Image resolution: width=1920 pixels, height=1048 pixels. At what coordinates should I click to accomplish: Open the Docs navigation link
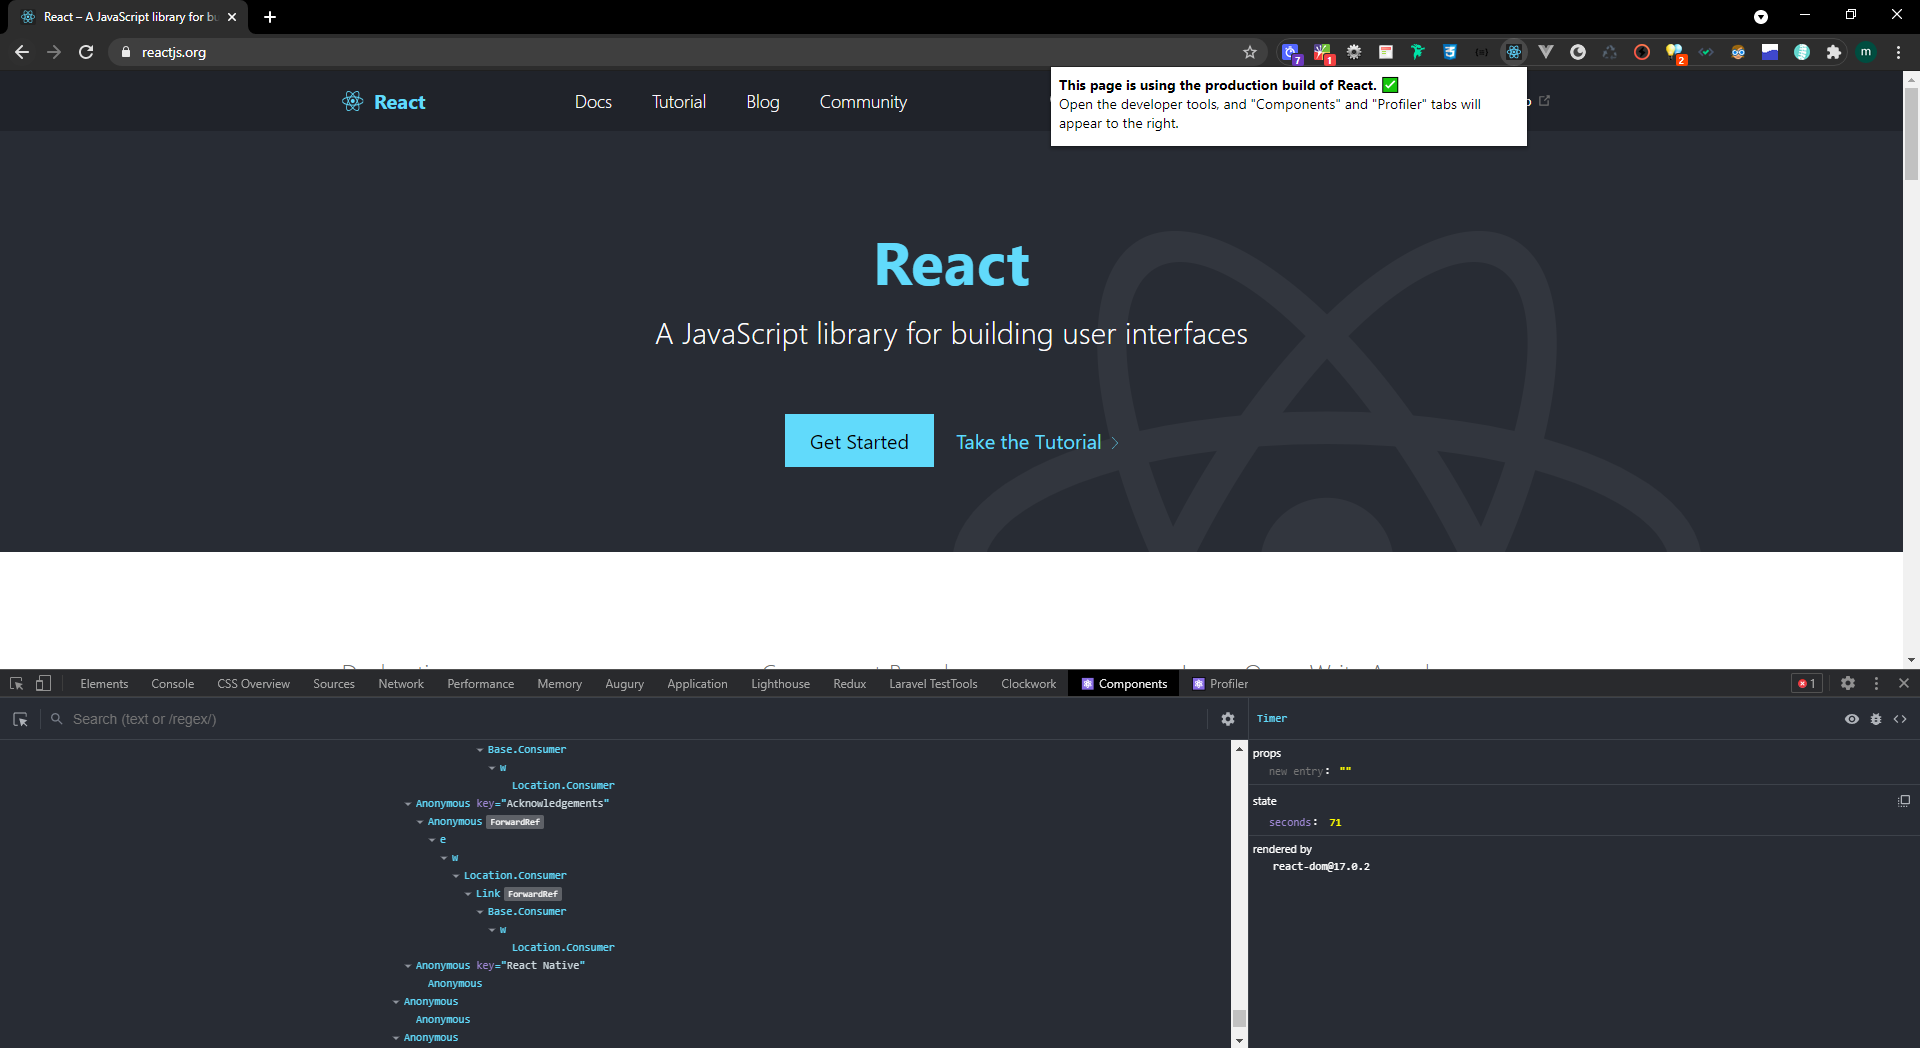593,102
